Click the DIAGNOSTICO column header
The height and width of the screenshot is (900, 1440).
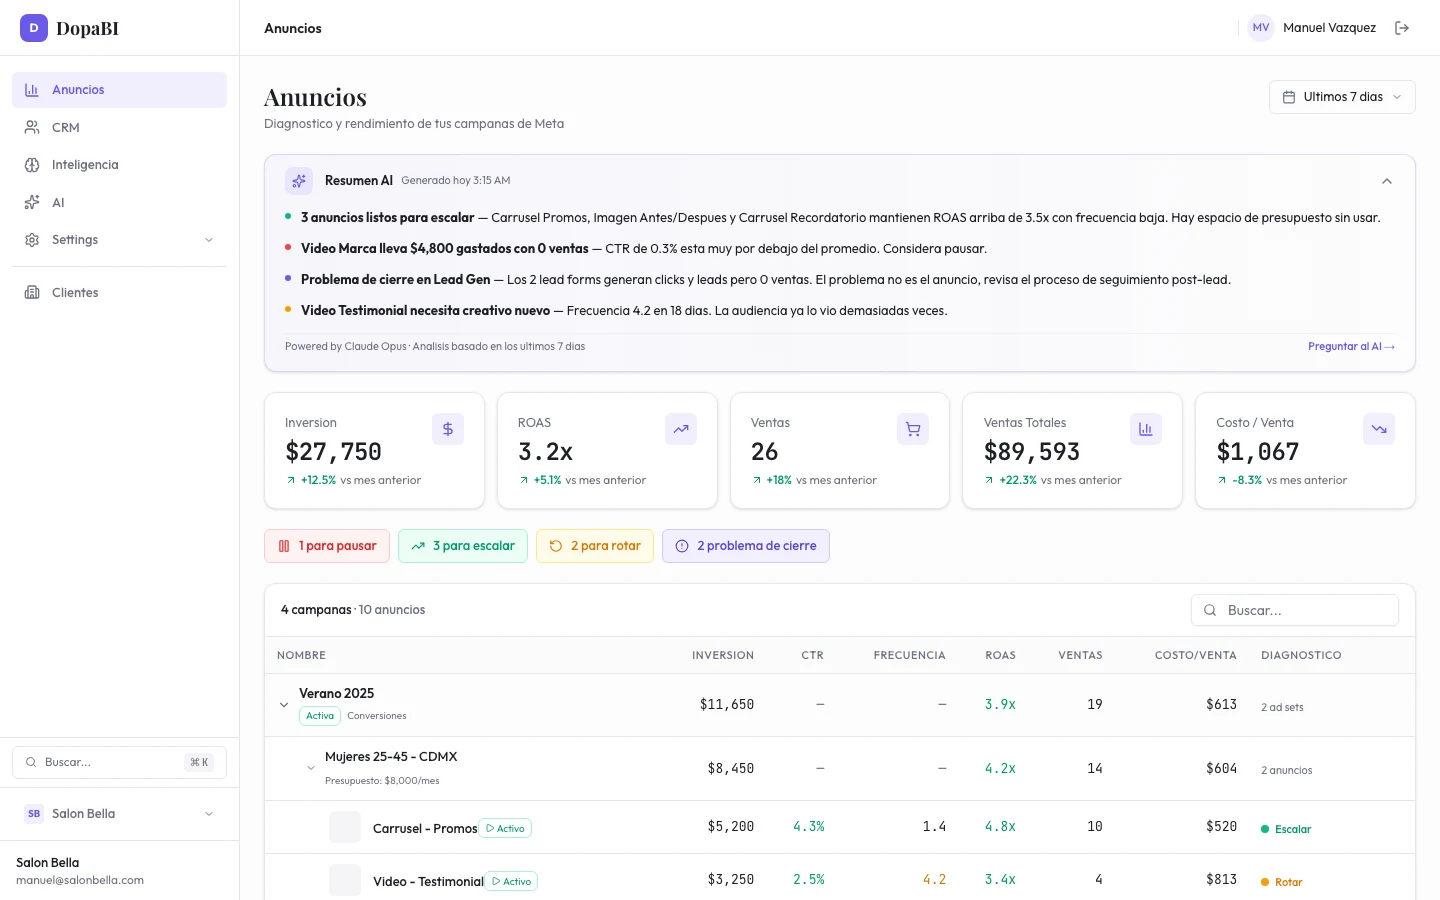(x=1301, y=656)
